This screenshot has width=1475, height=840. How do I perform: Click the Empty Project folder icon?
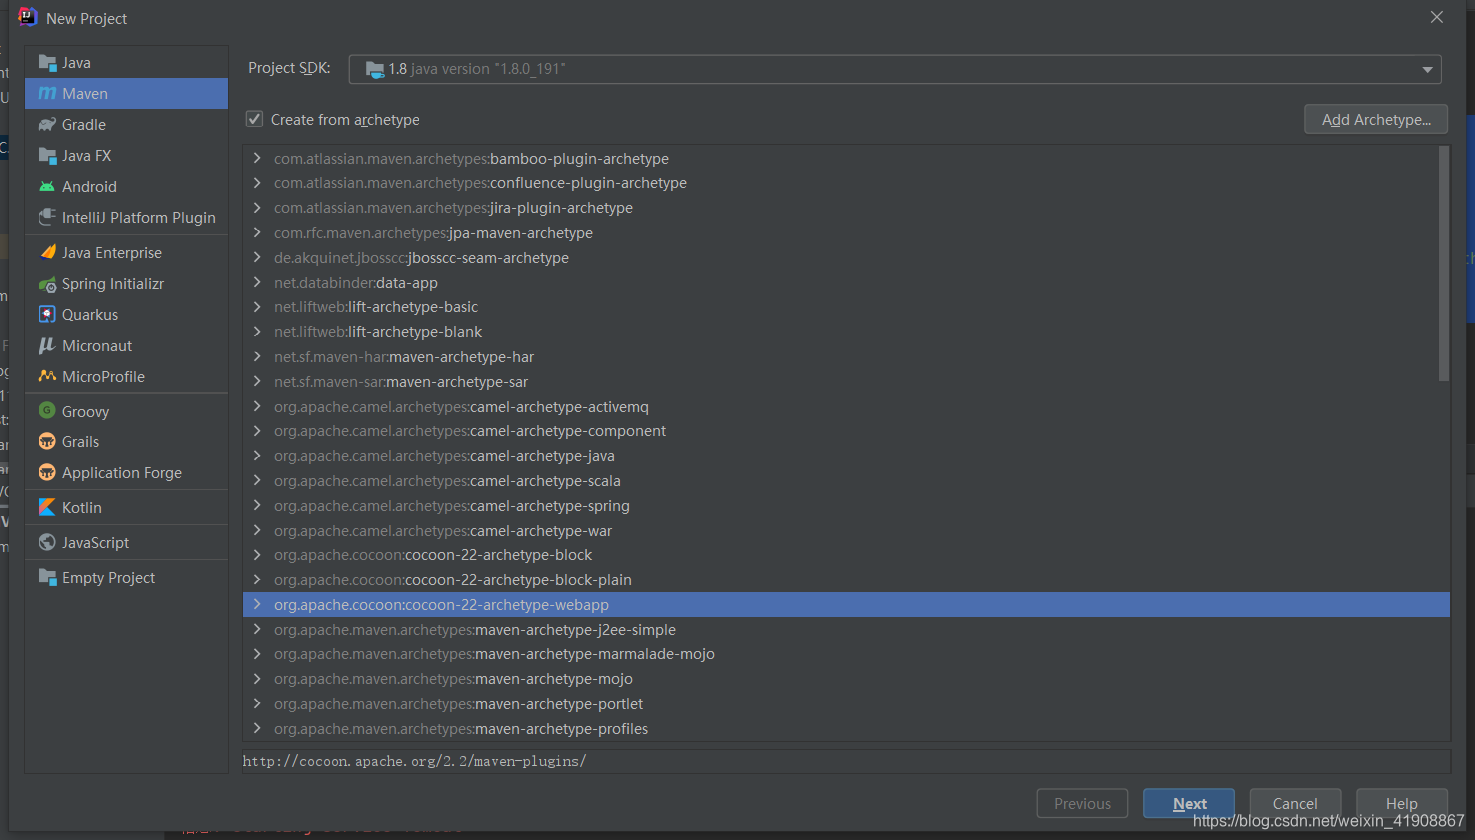coord(47,578)
